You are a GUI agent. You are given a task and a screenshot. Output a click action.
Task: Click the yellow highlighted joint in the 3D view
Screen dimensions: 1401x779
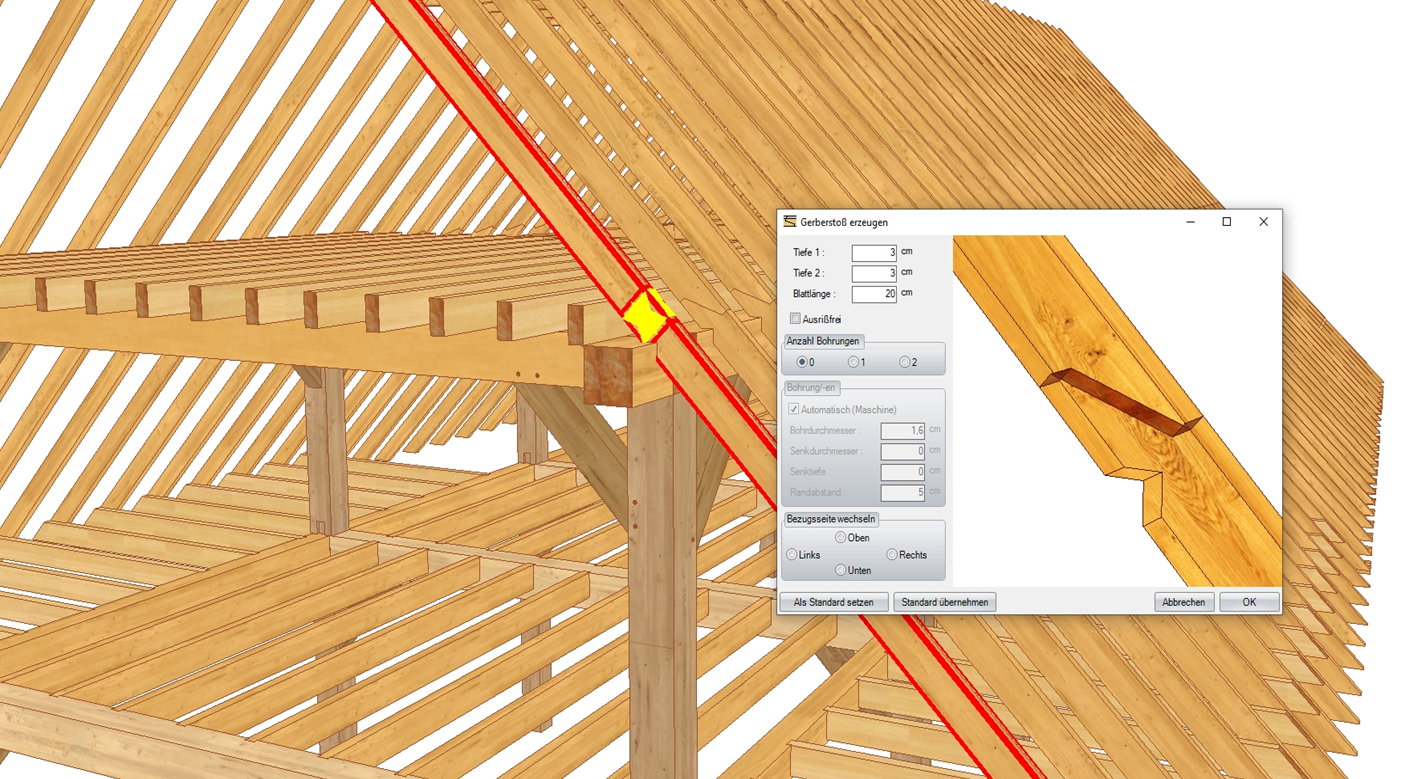(647, 316)
